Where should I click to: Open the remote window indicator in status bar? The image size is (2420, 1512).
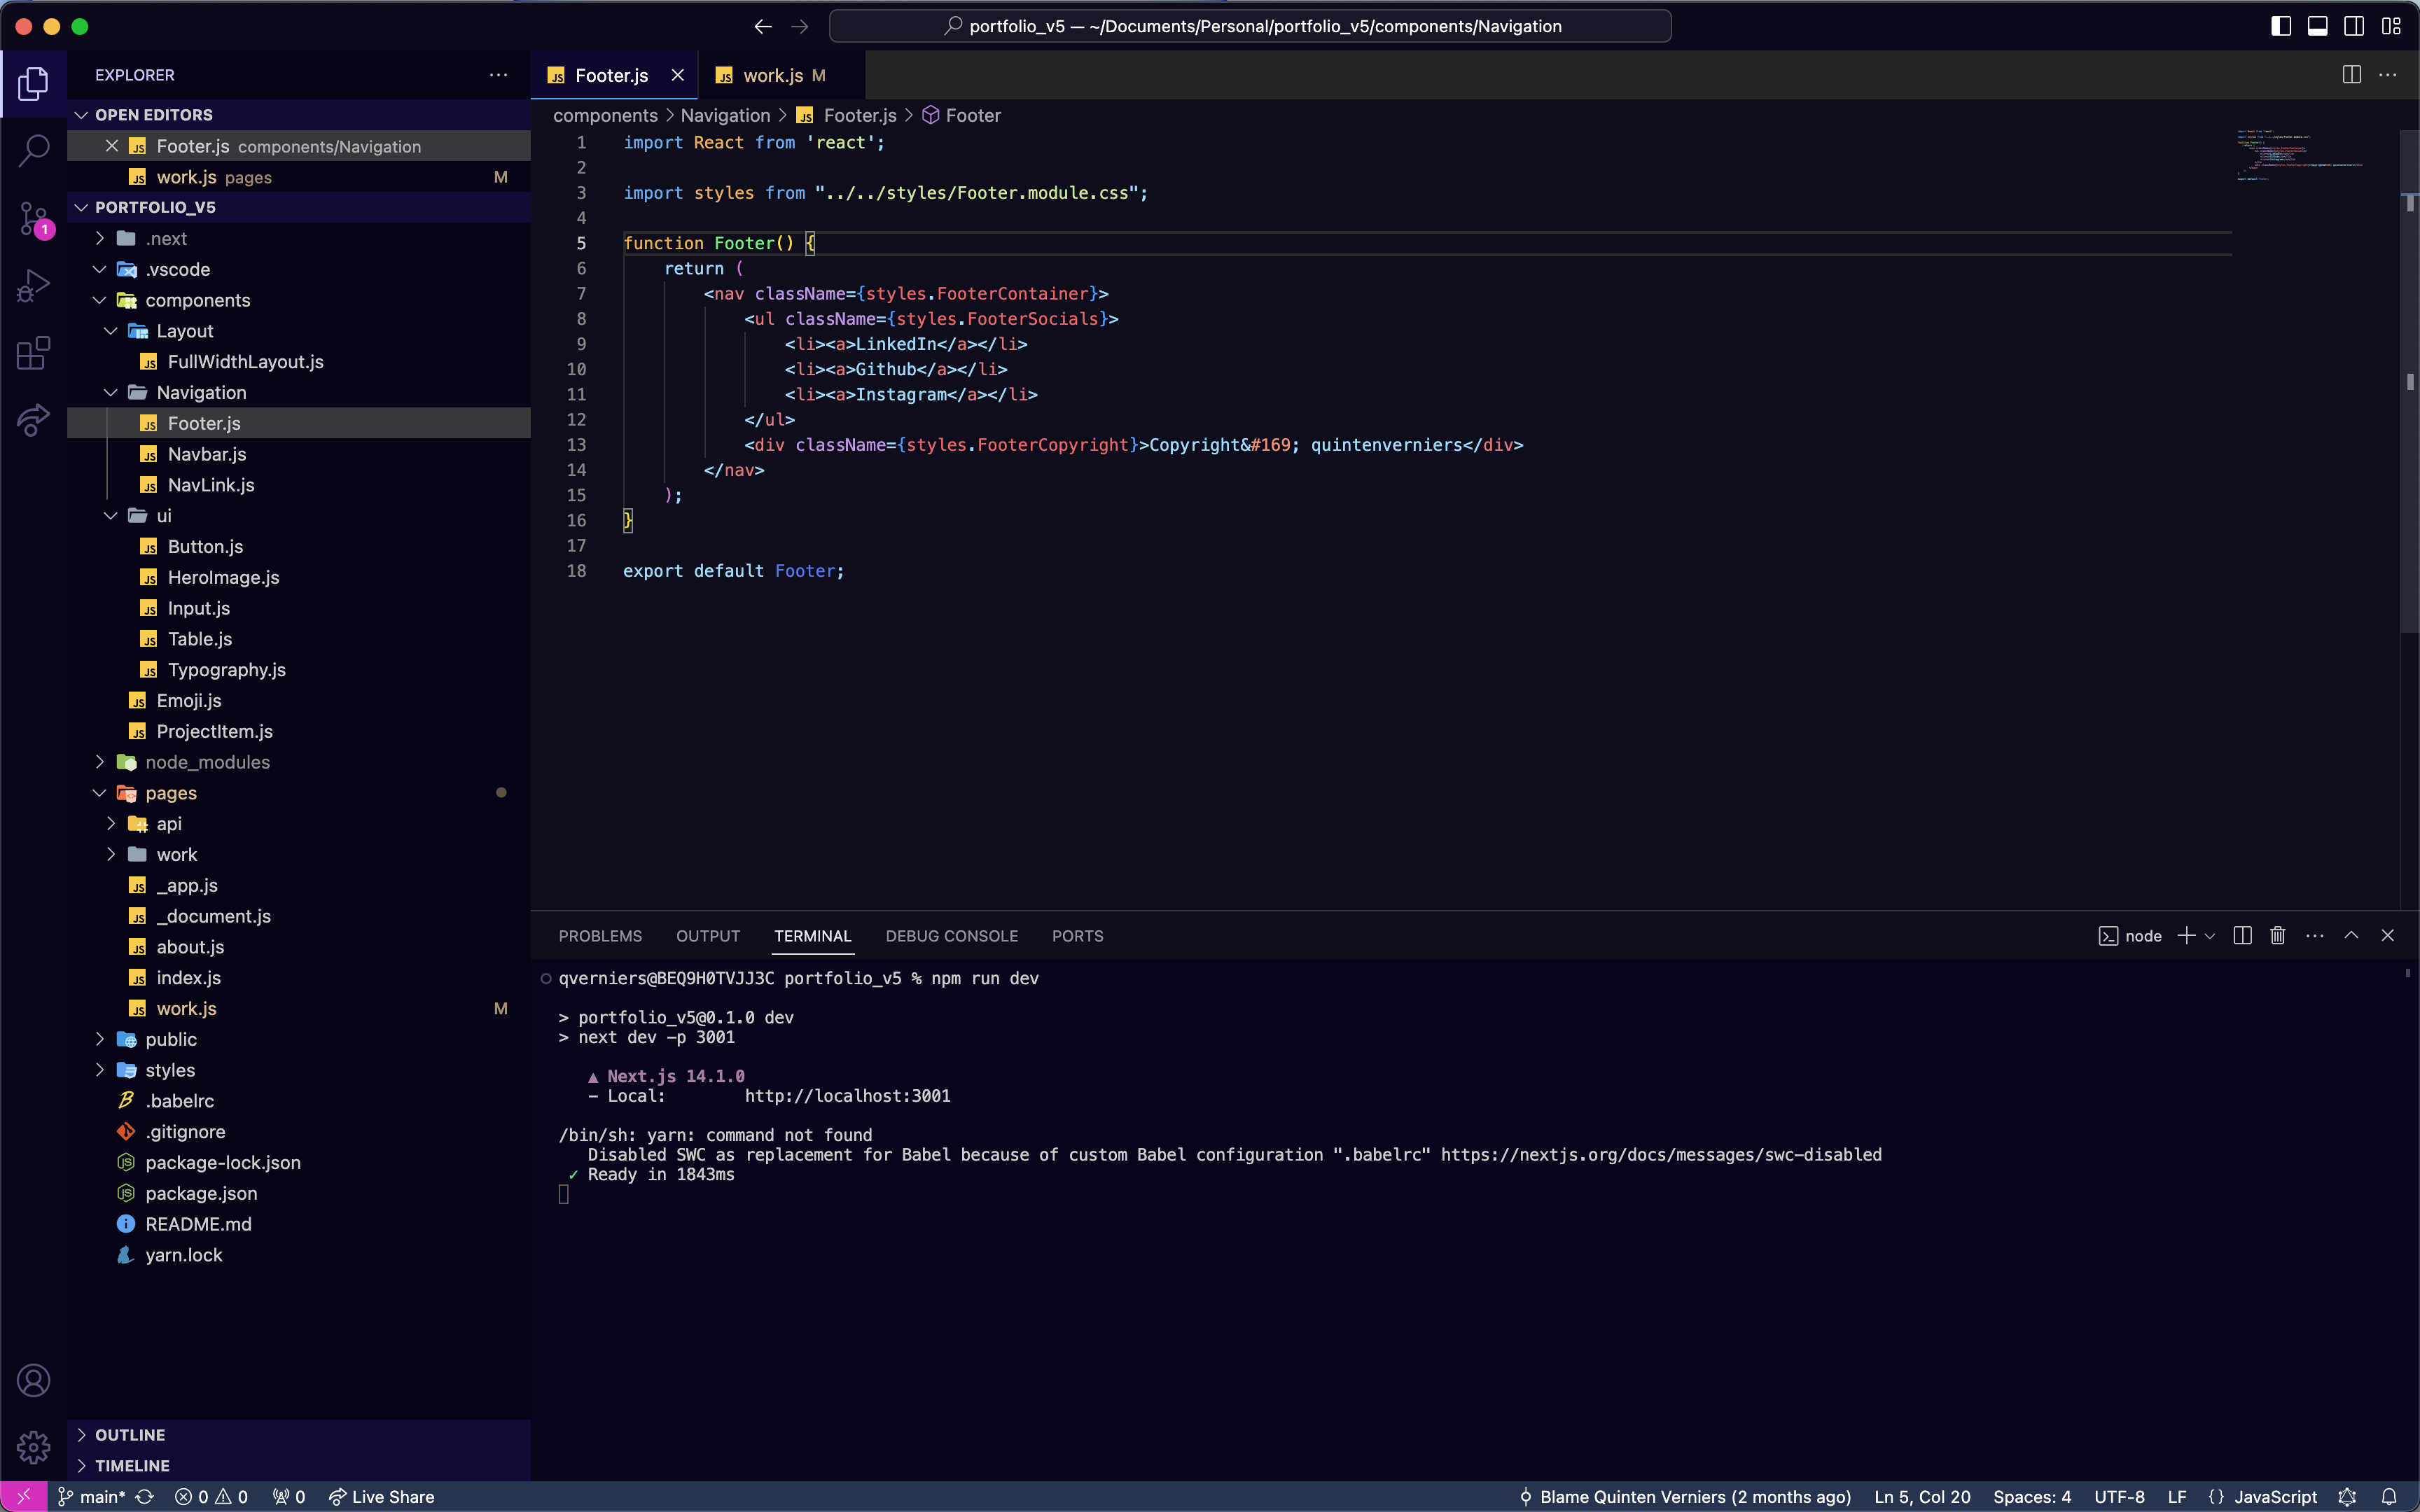pos(23,1497)
